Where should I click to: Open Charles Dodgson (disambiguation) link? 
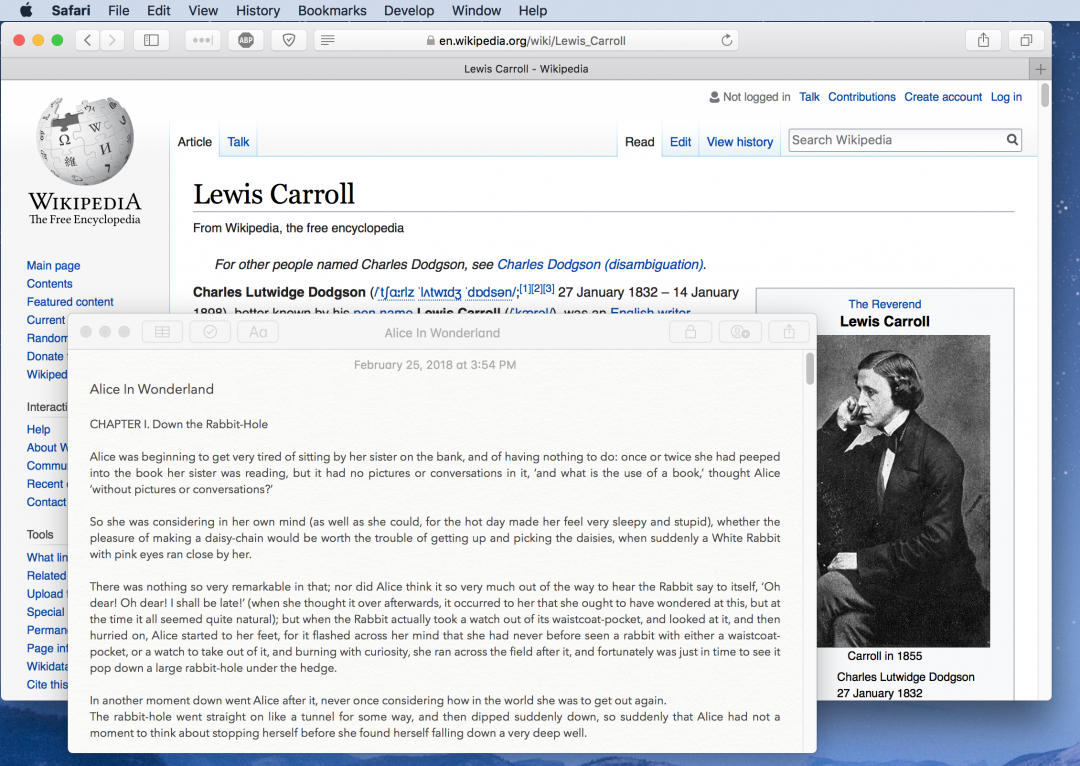(600, 265)
